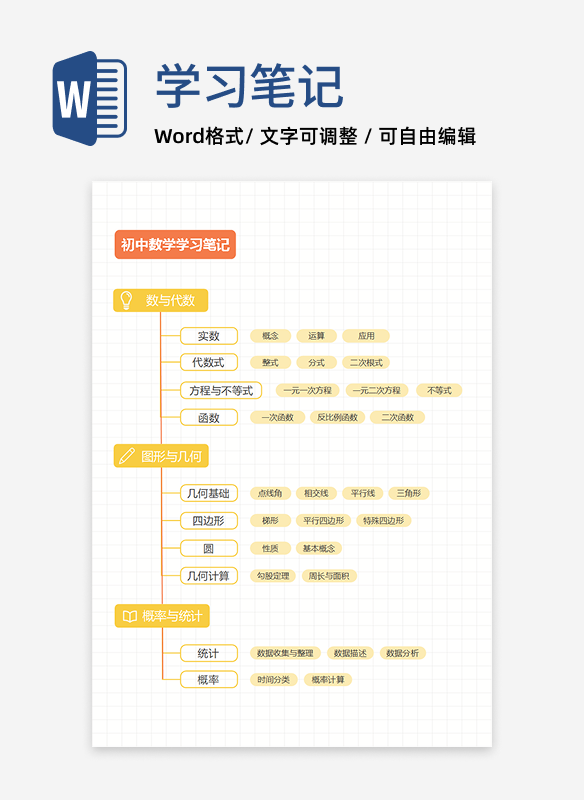
Task: Select the 三角形 tag
Action: (409, 493)
